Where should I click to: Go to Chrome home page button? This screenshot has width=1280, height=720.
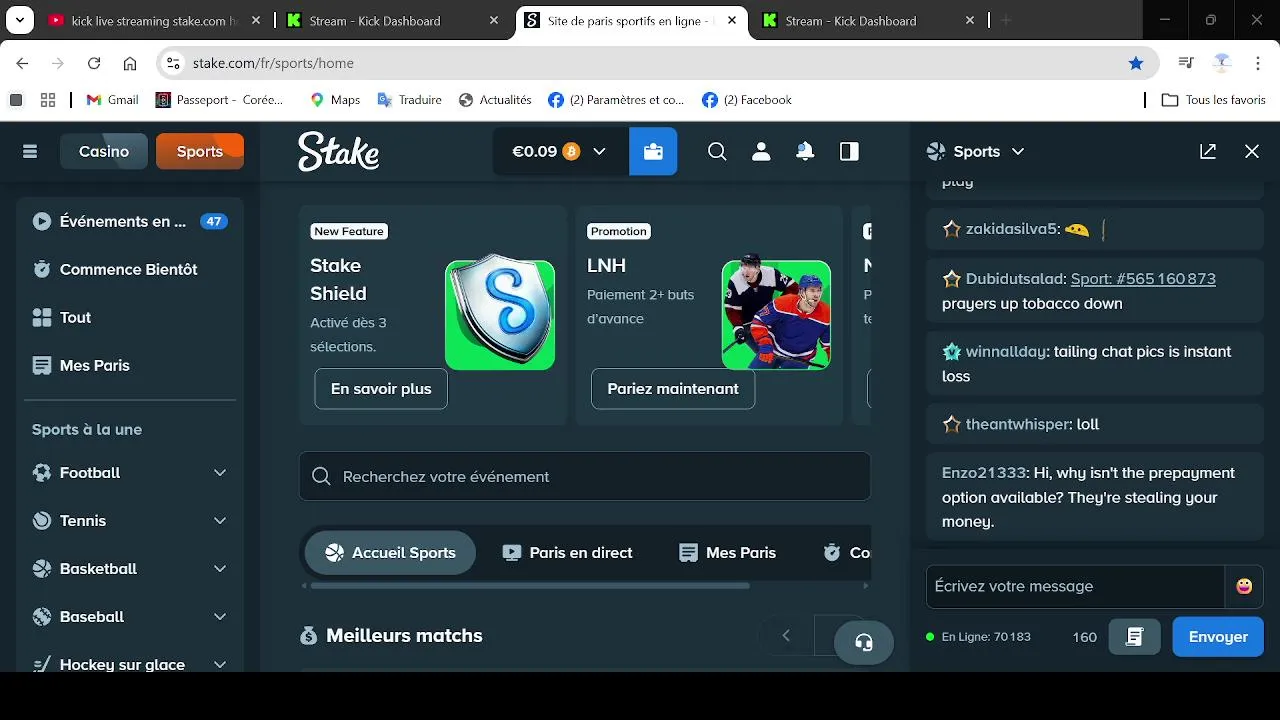coord(130,63)
